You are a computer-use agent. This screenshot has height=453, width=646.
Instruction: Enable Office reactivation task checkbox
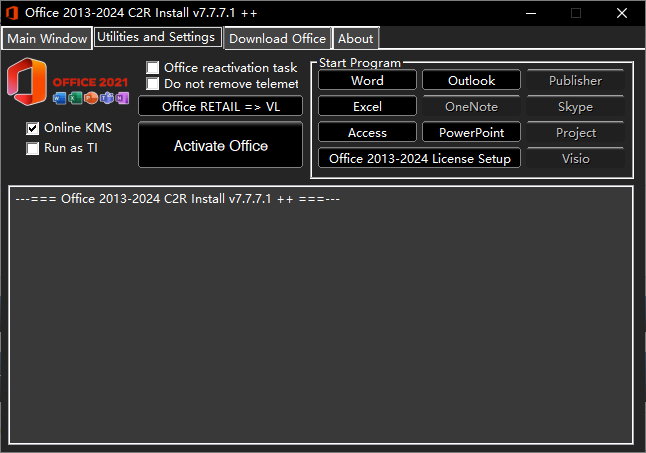pyautogui.click(x=152, y=68)
